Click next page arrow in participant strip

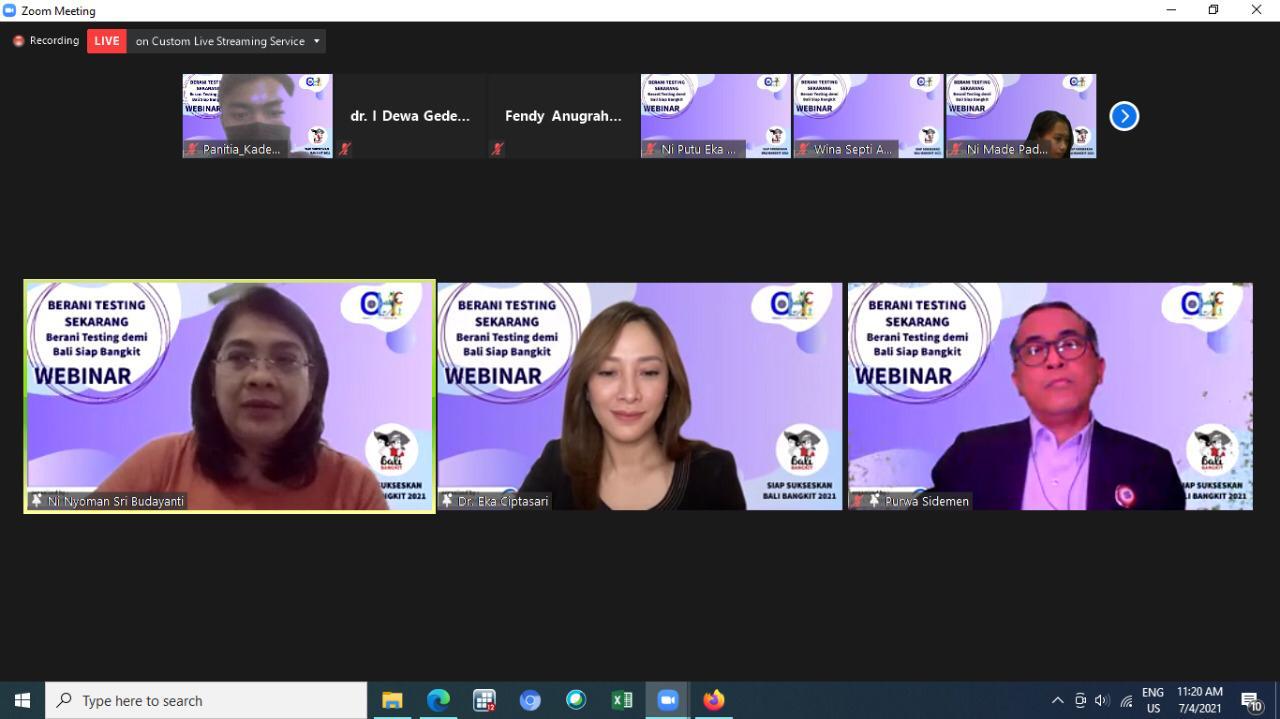[1124, 116]
